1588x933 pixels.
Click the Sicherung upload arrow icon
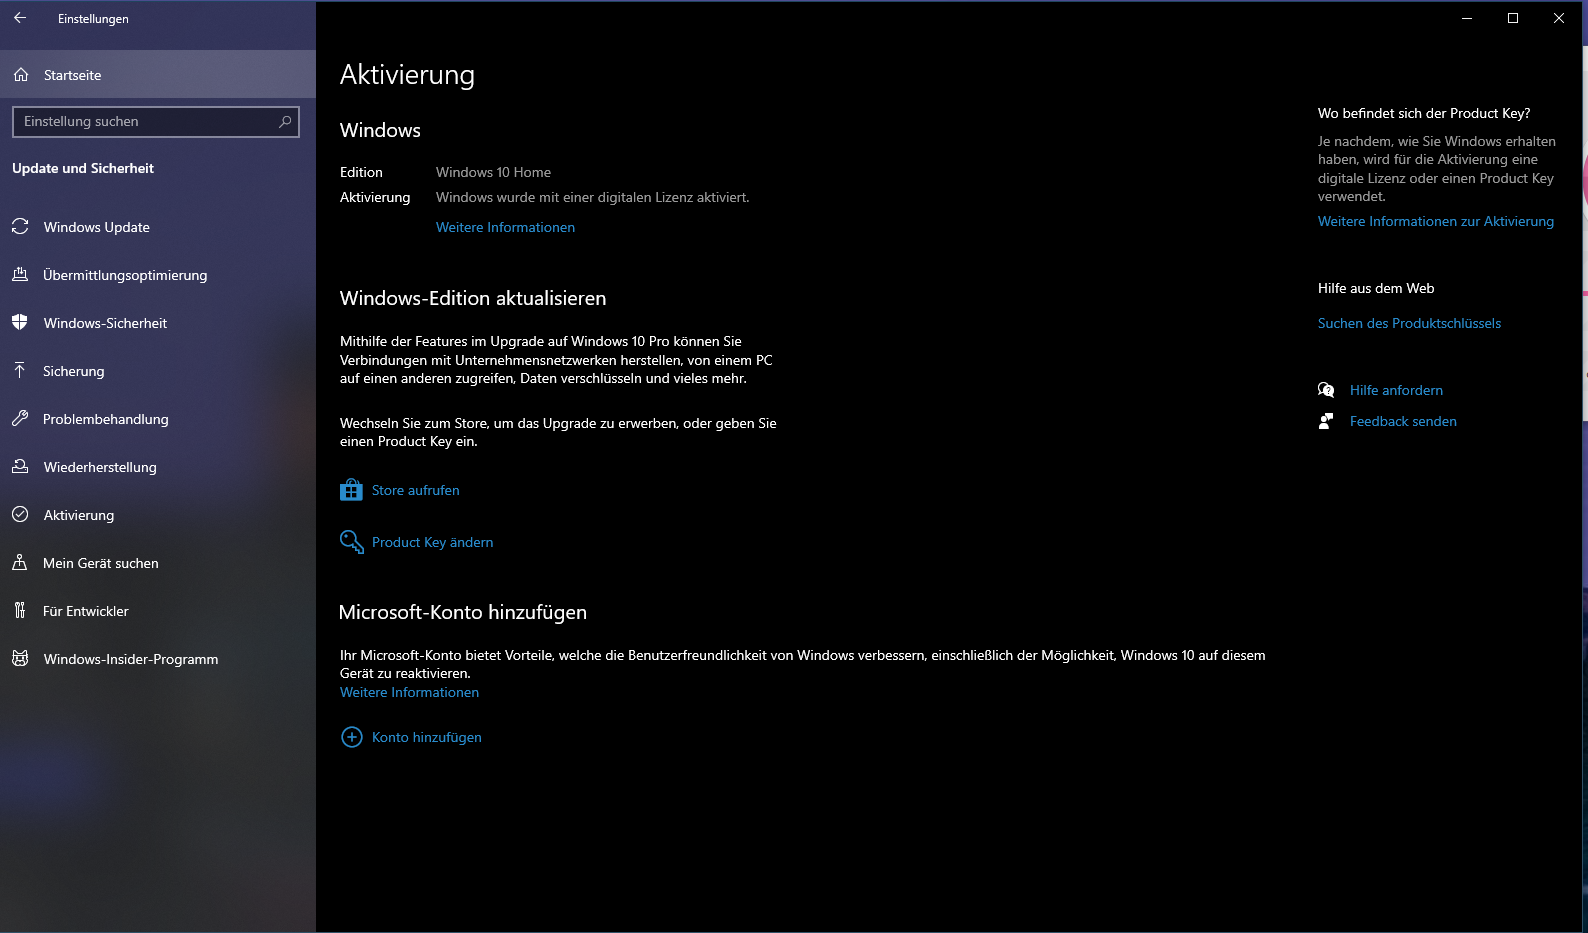(20, 371)
